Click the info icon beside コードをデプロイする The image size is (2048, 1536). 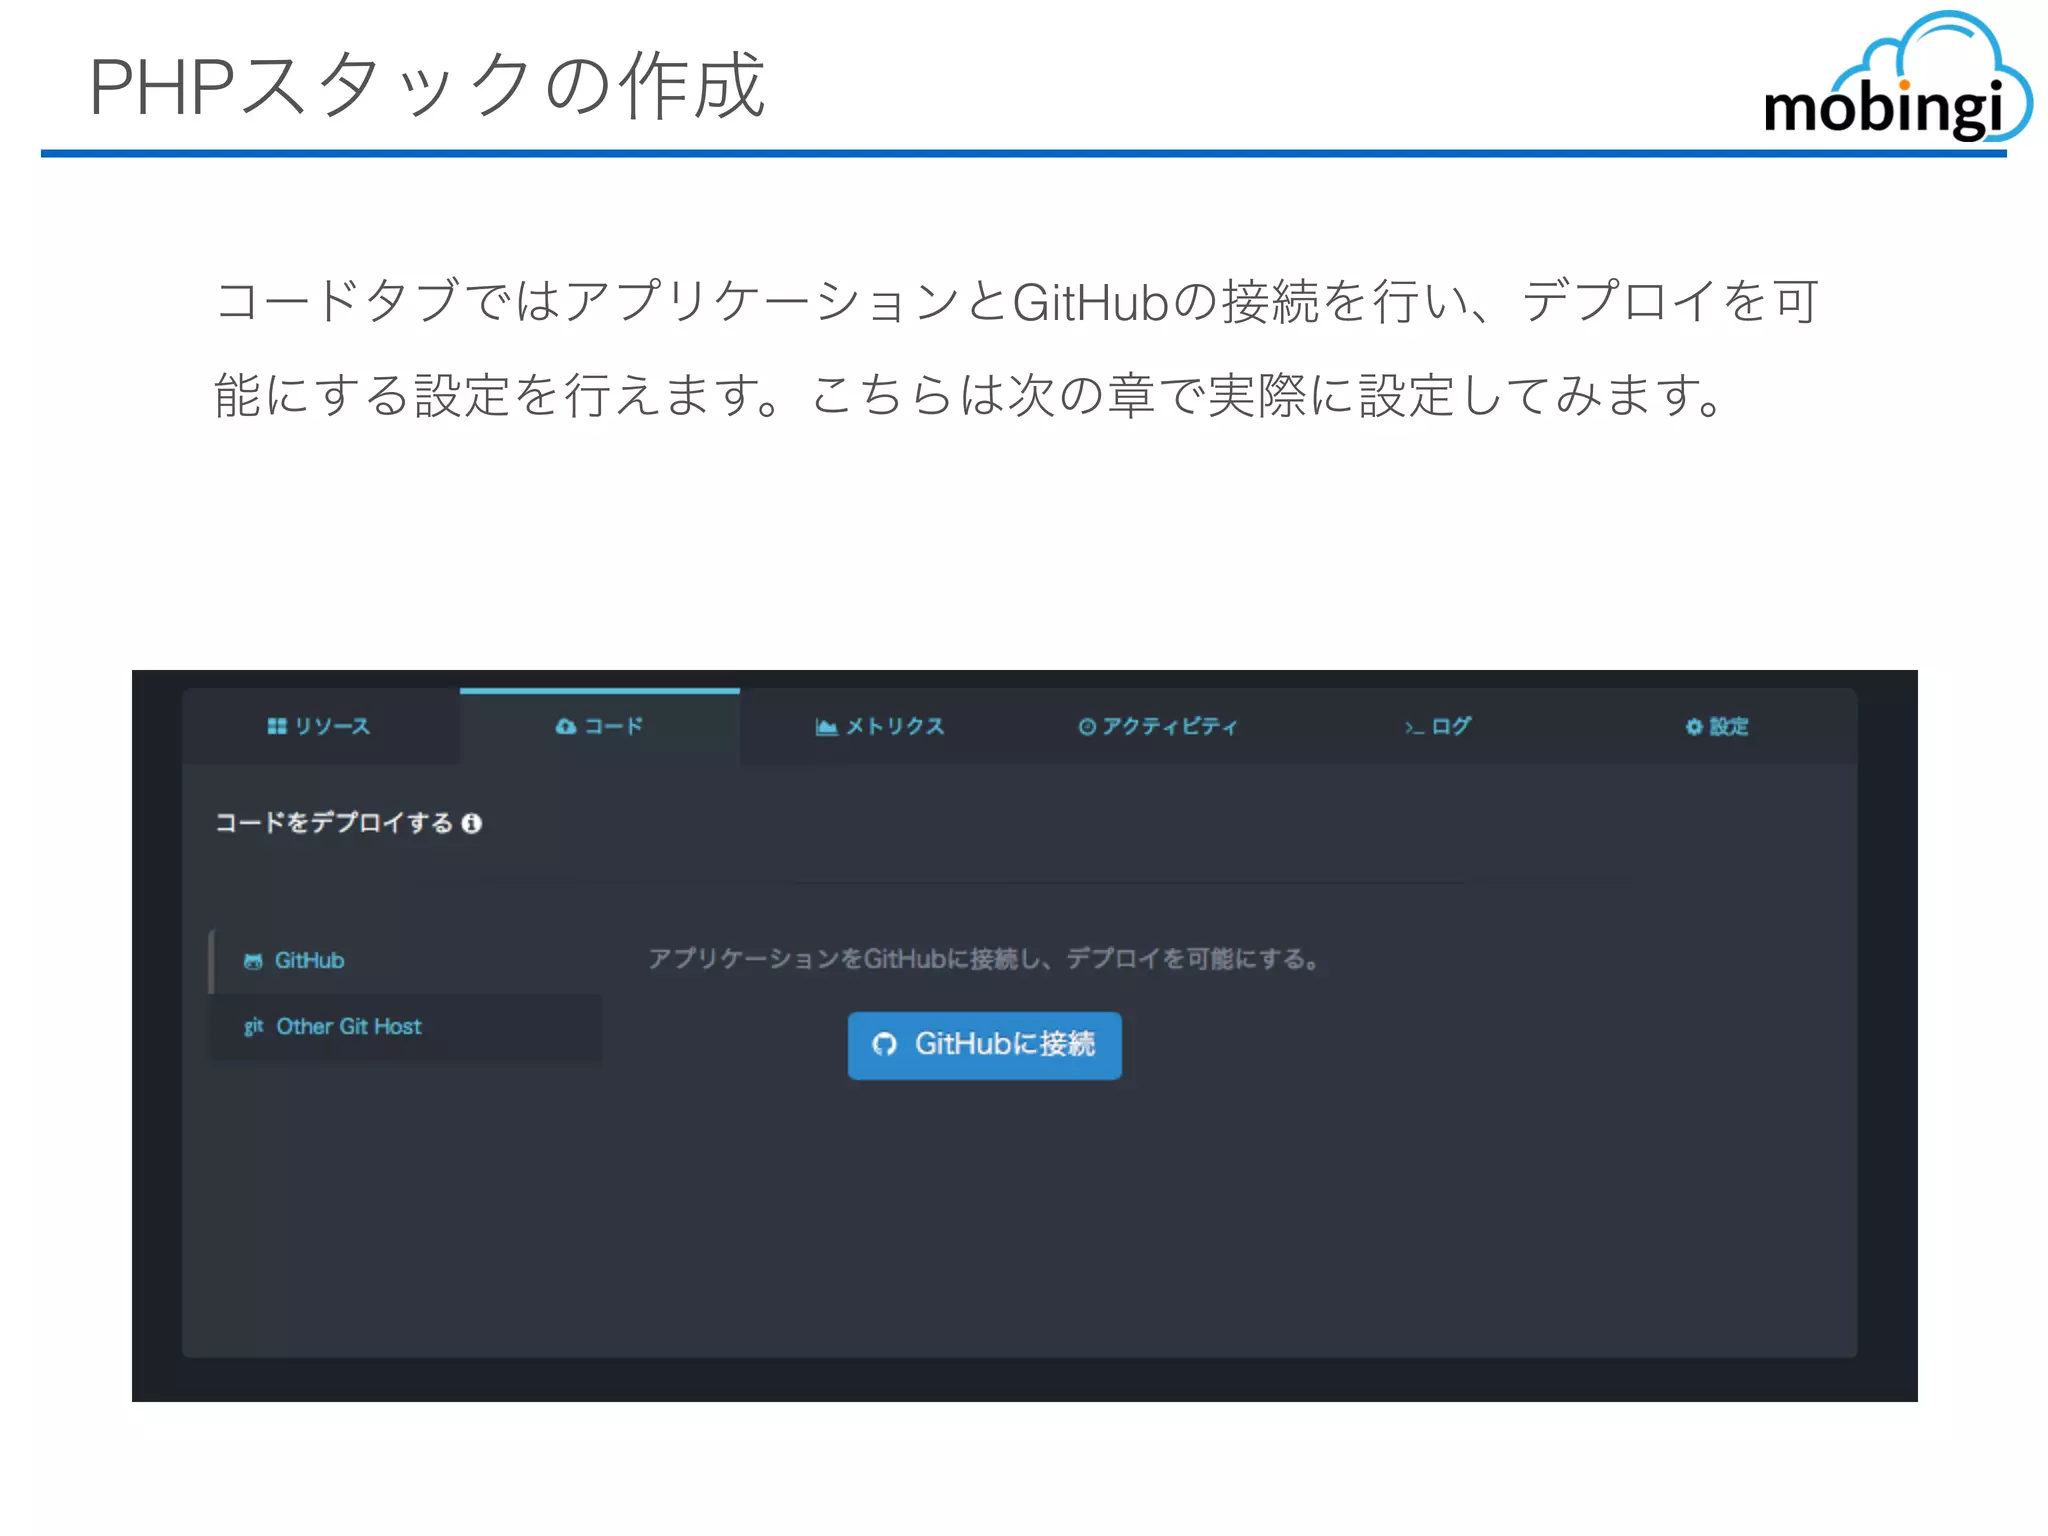(472, 823)
